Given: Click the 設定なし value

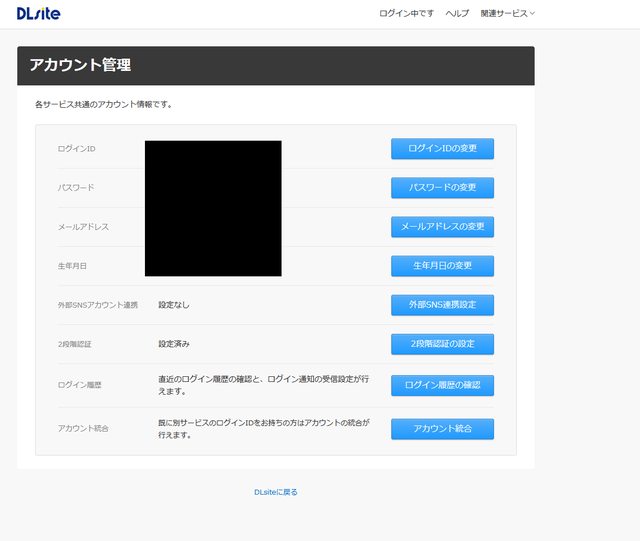Looking at the screenshot, I should click(174, 305).
